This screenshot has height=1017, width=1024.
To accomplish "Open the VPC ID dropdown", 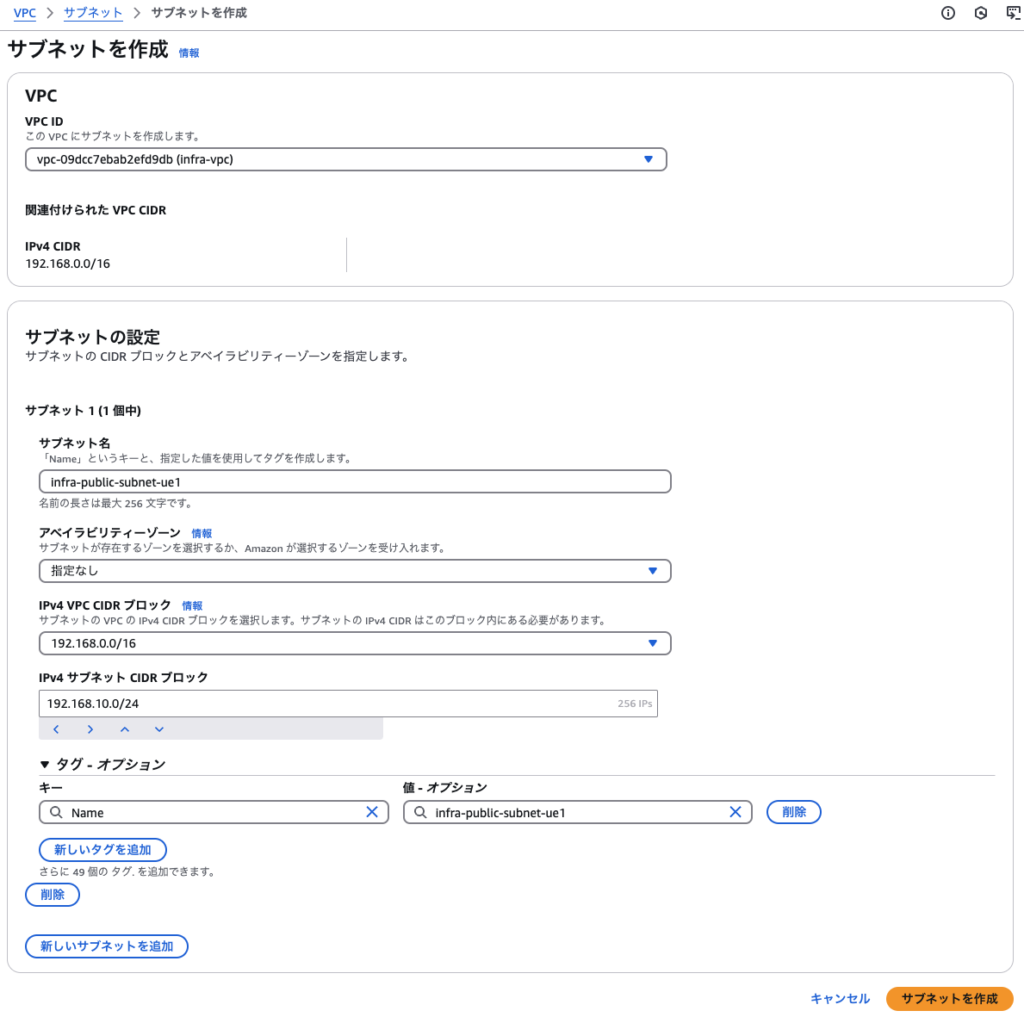I will [345, 159].
